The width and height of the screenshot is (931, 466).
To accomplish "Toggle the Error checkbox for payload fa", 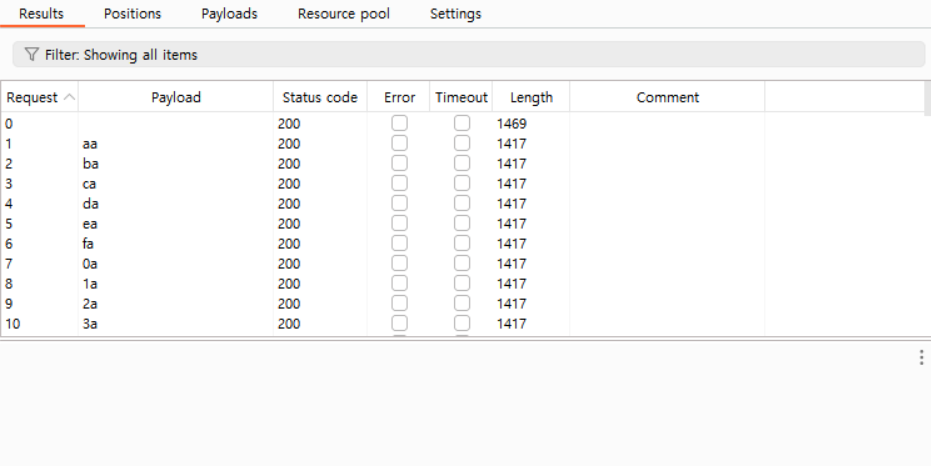I will coord(400,243).
